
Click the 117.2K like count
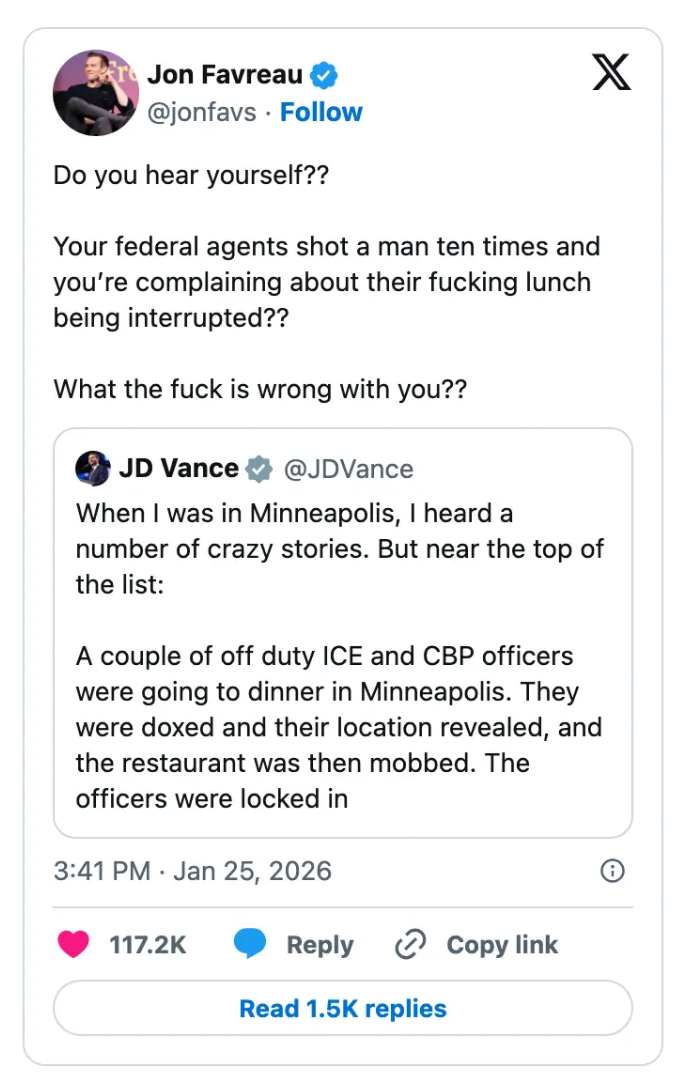coord(148,944)
